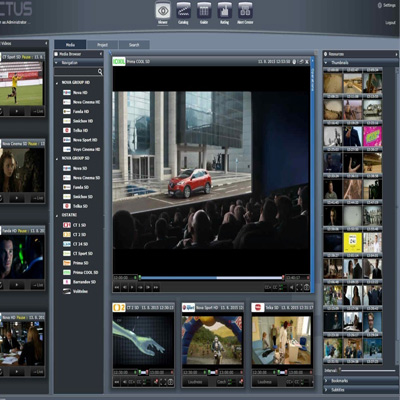Open Settings in top right corner

(387, 5)
